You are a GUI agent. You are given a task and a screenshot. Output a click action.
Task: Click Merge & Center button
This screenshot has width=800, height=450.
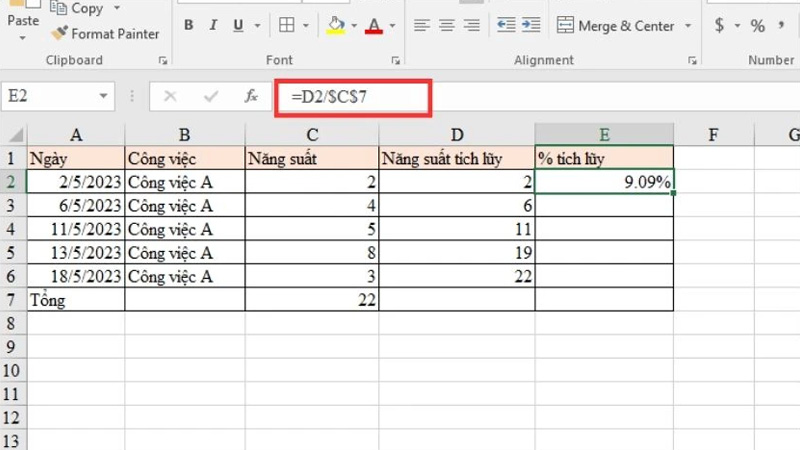point(615,26)
